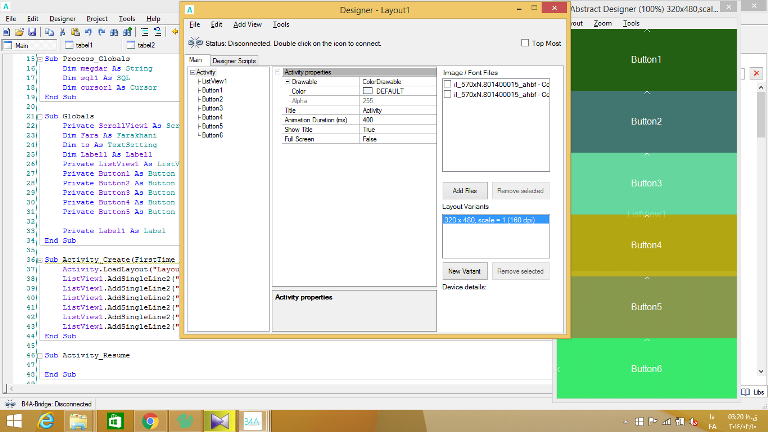
Task: Click the Undo arrow icon
Action: click(88, 32)
